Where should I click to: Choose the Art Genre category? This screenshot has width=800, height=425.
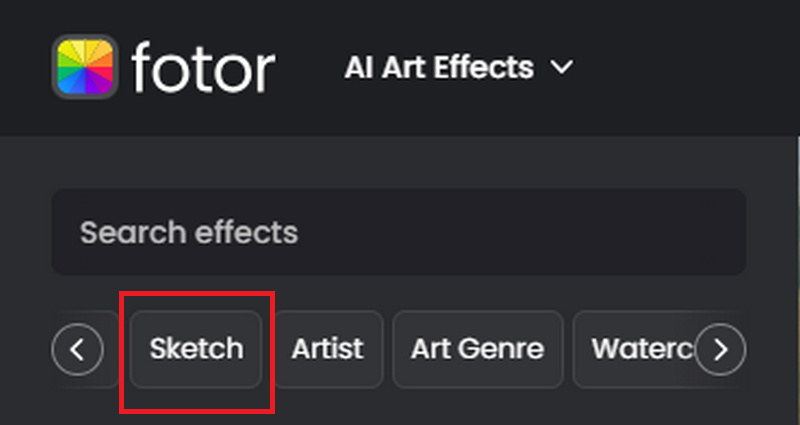pyautogui.click(x=478, y=349)
